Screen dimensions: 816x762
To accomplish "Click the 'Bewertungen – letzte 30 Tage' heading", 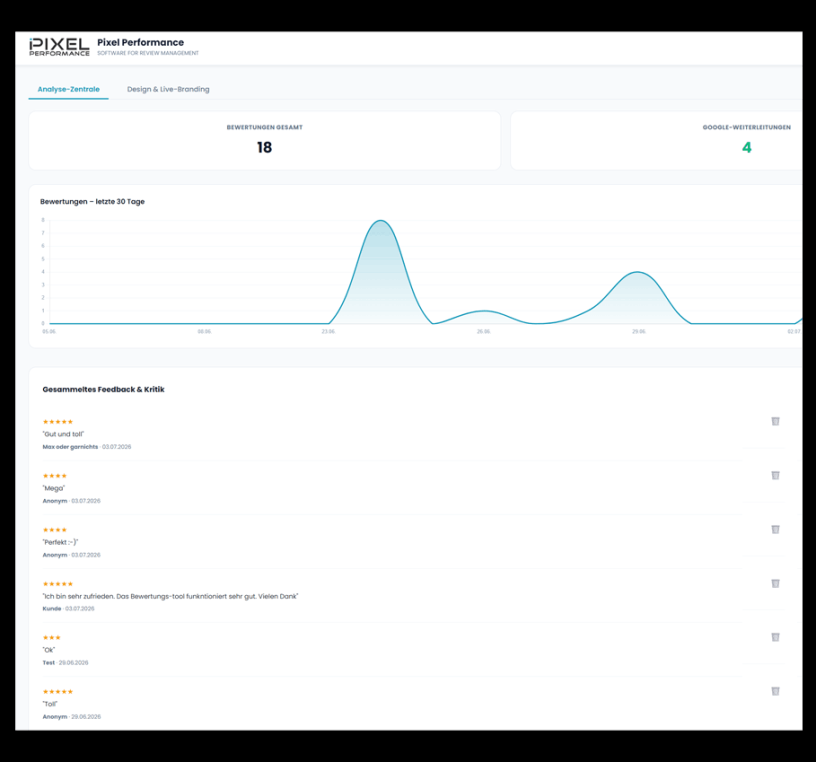I will click(92, 201).
